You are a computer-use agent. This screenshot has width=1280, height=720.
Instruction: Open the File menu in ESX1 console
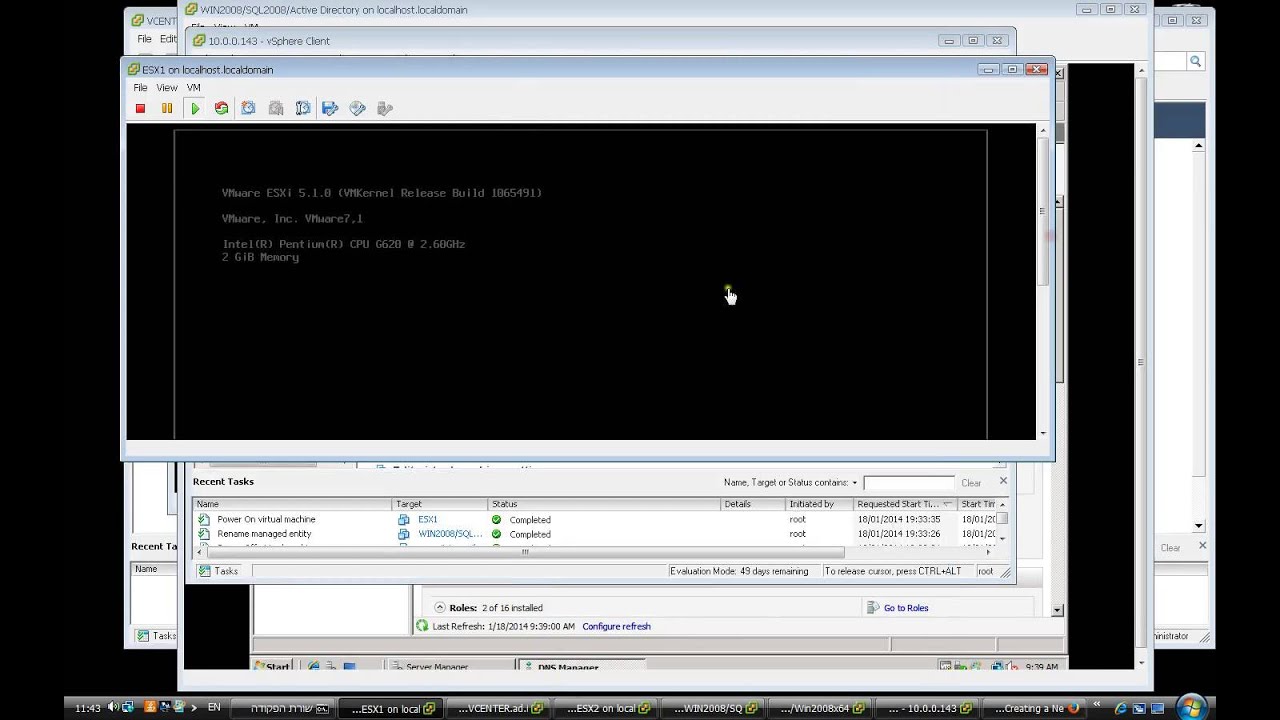[x=140, y=88]
